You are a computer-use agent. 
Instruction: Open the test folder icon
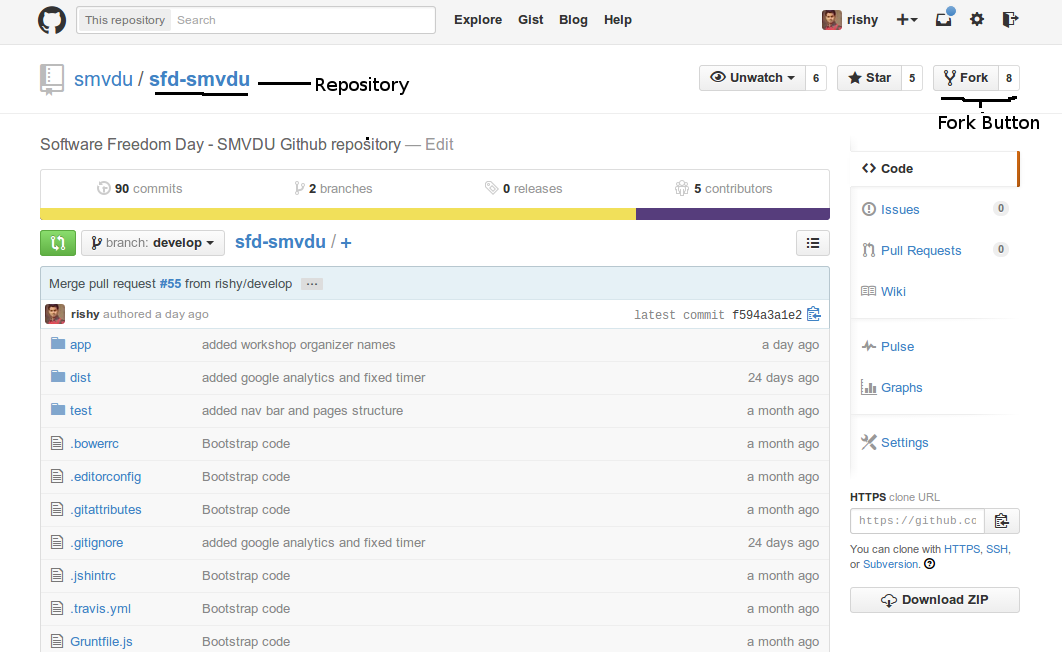(58, 410)
